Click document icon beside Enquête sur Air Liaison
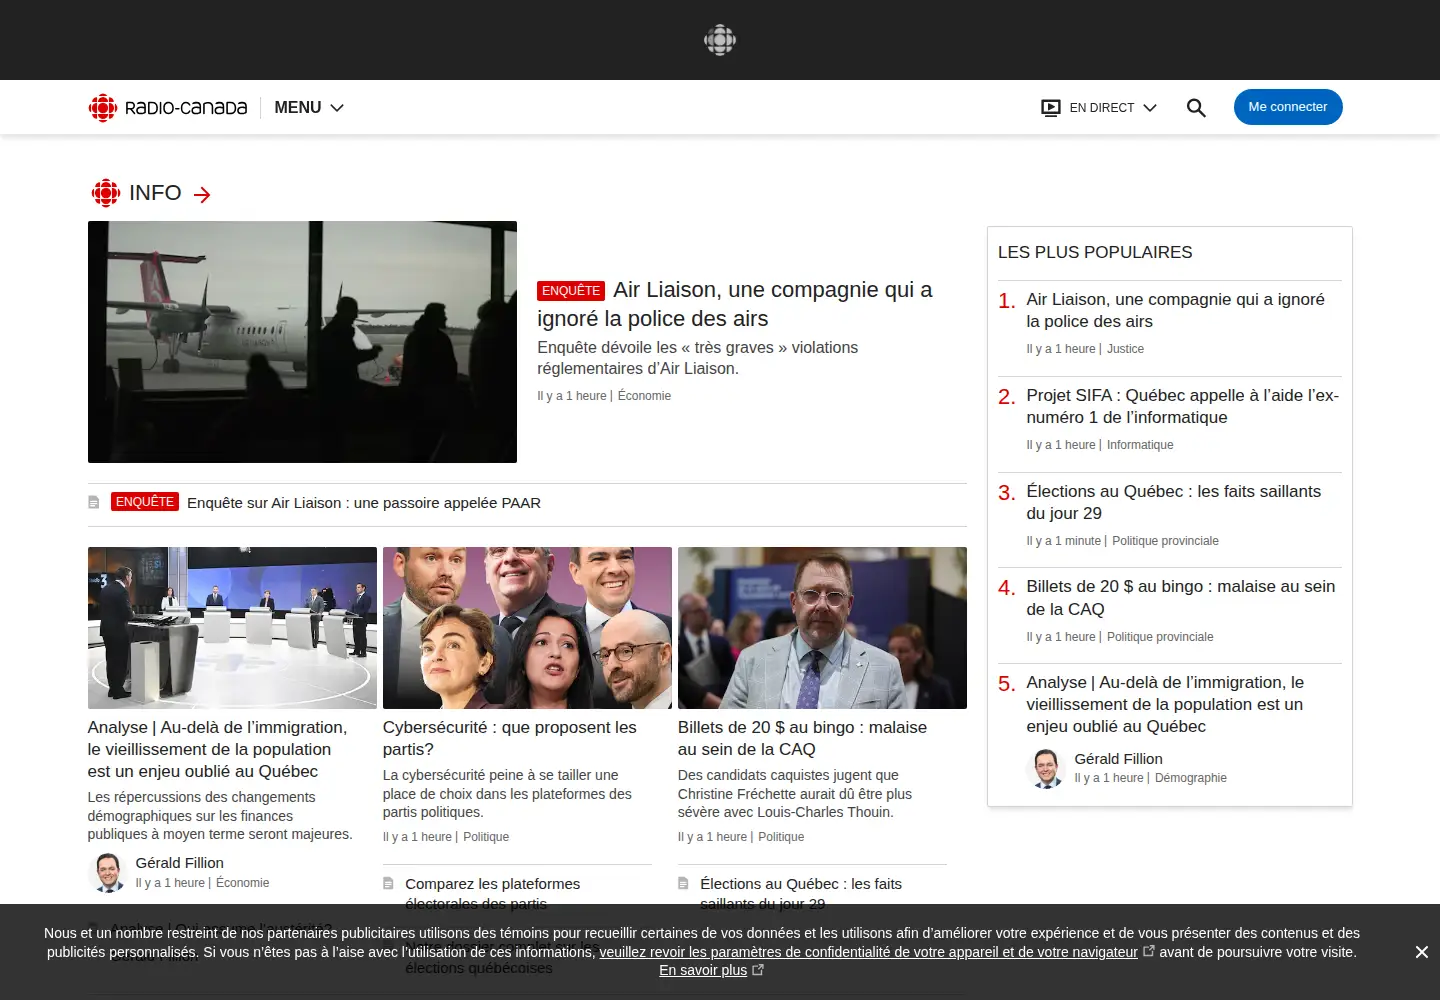 94,502
